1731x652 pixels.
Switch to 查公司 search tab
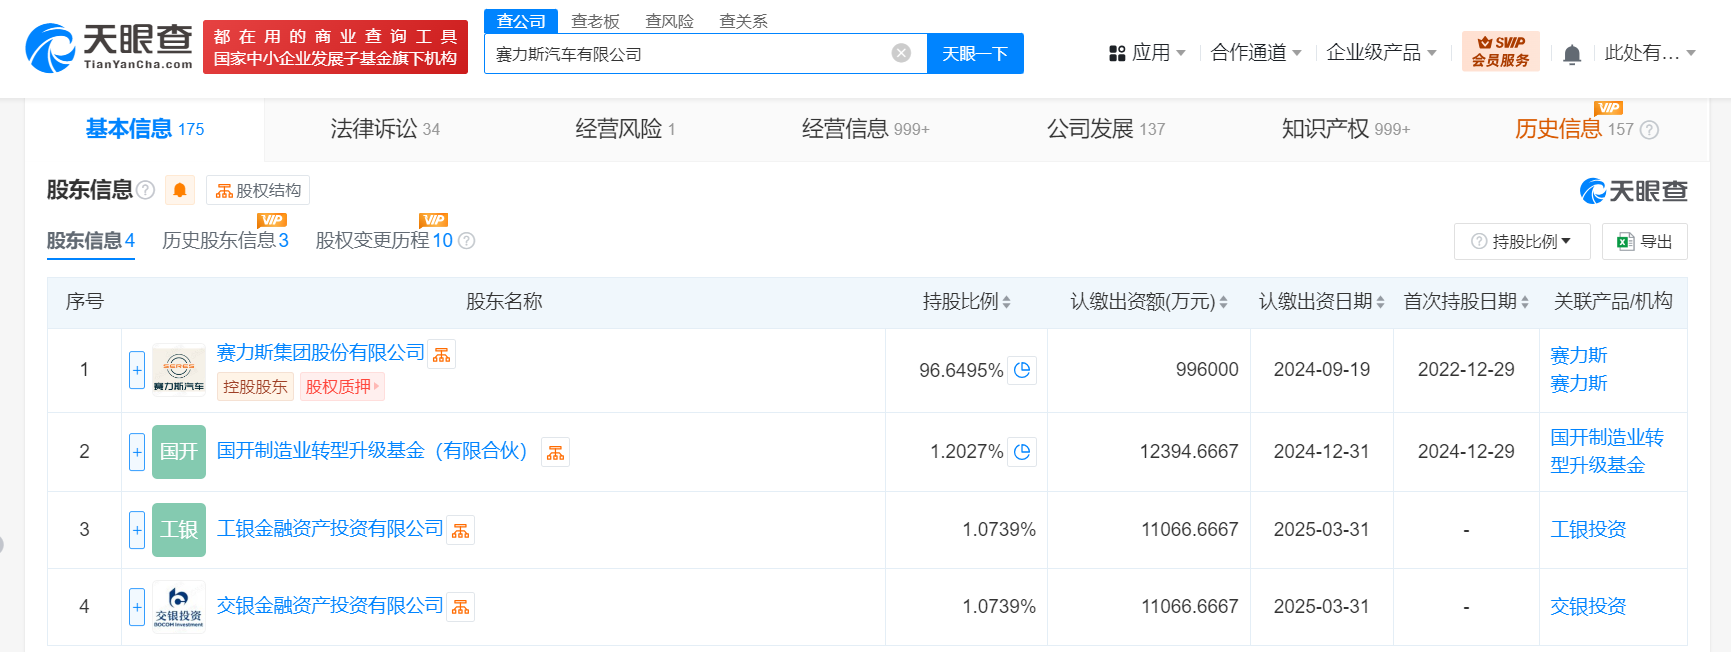coord(521,21)
